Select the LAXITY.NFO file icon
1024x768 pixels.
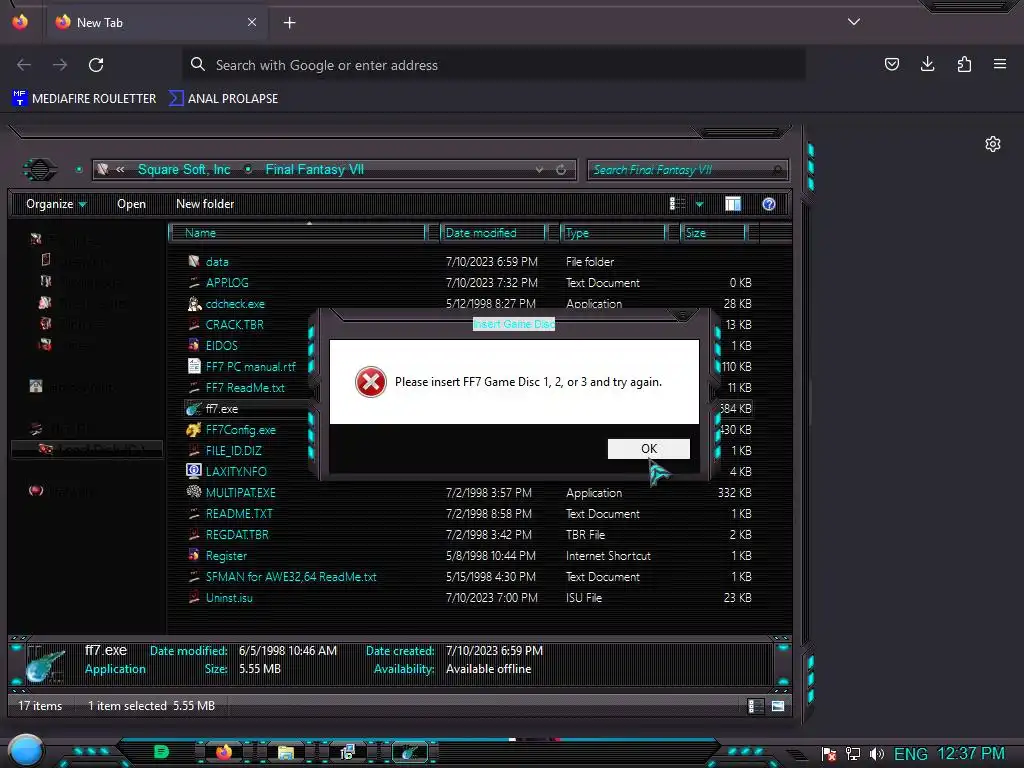click(x=194, y=471)
